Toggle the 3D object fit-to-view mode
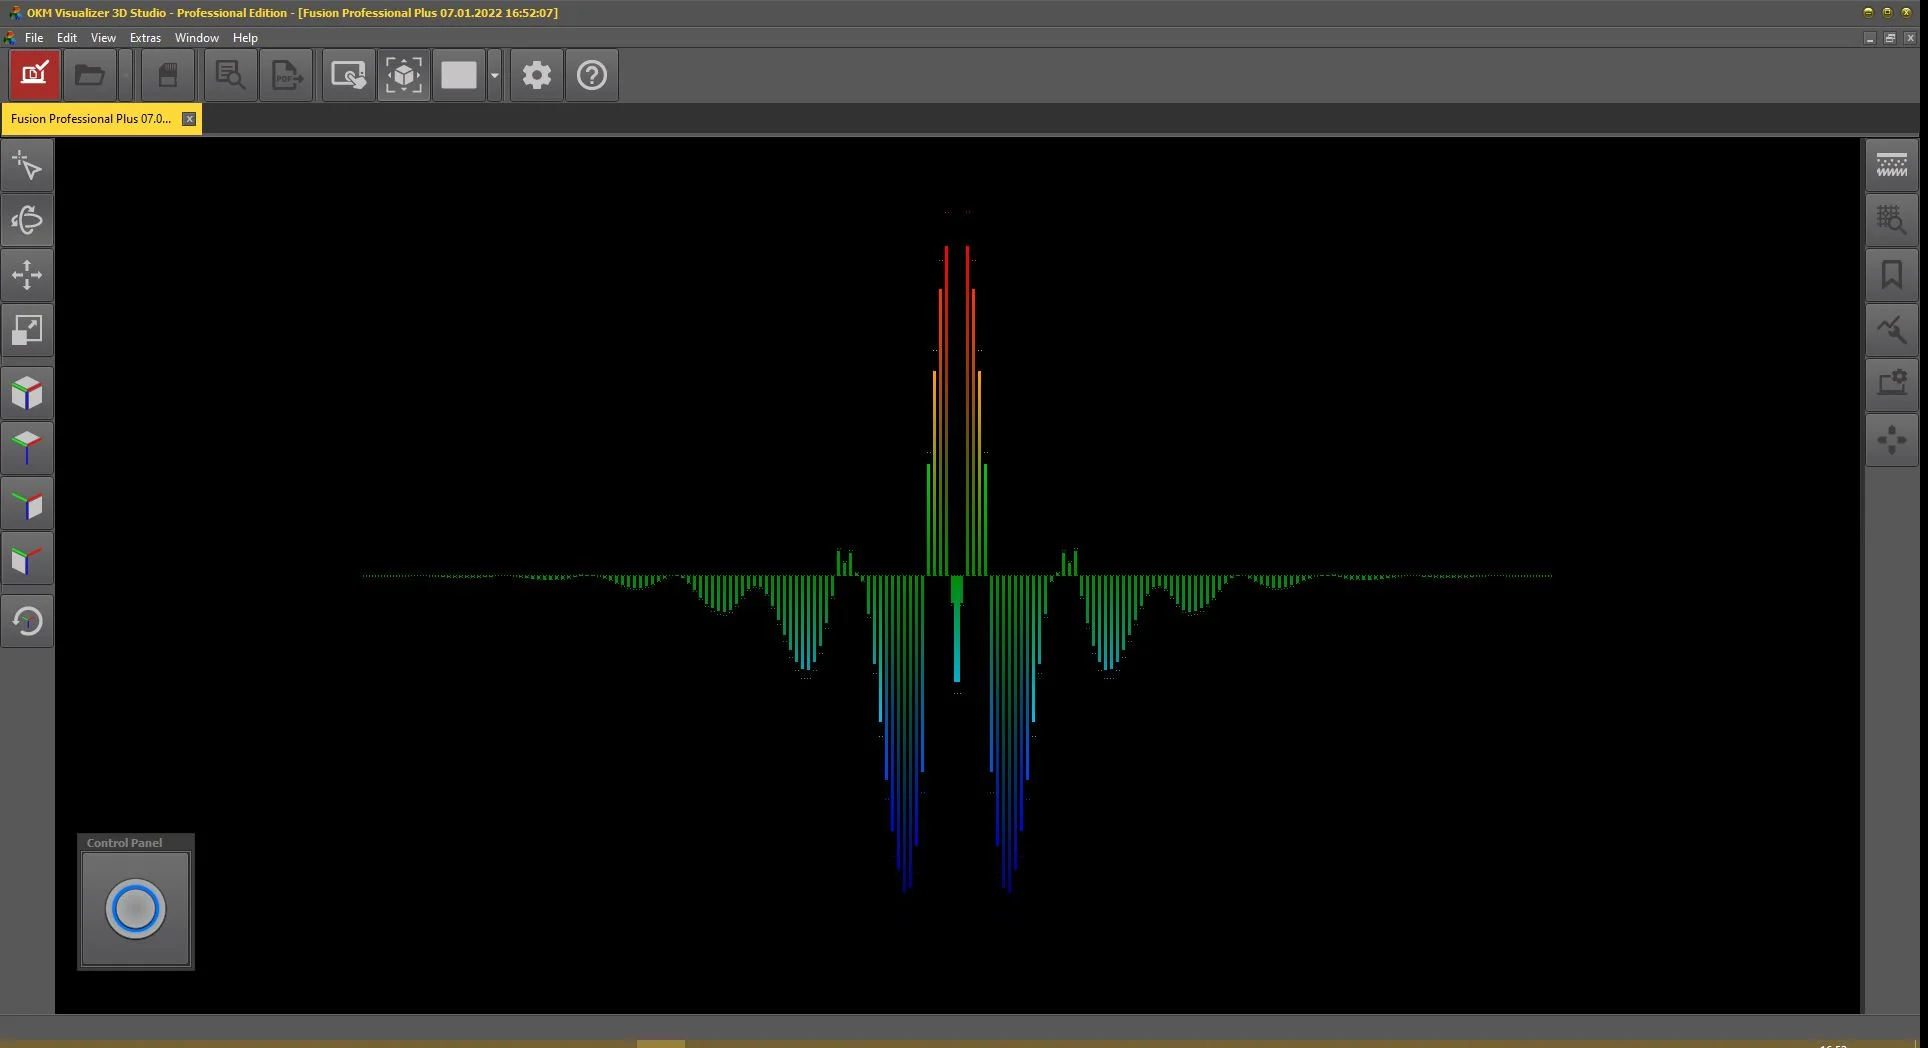Viewport: 1928px width, 1048px height. (x=404, y=75)
